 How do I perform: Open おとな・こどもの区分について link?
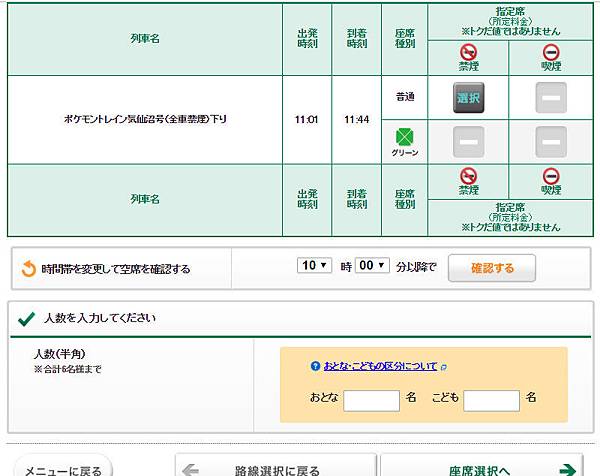click(380, 366)
